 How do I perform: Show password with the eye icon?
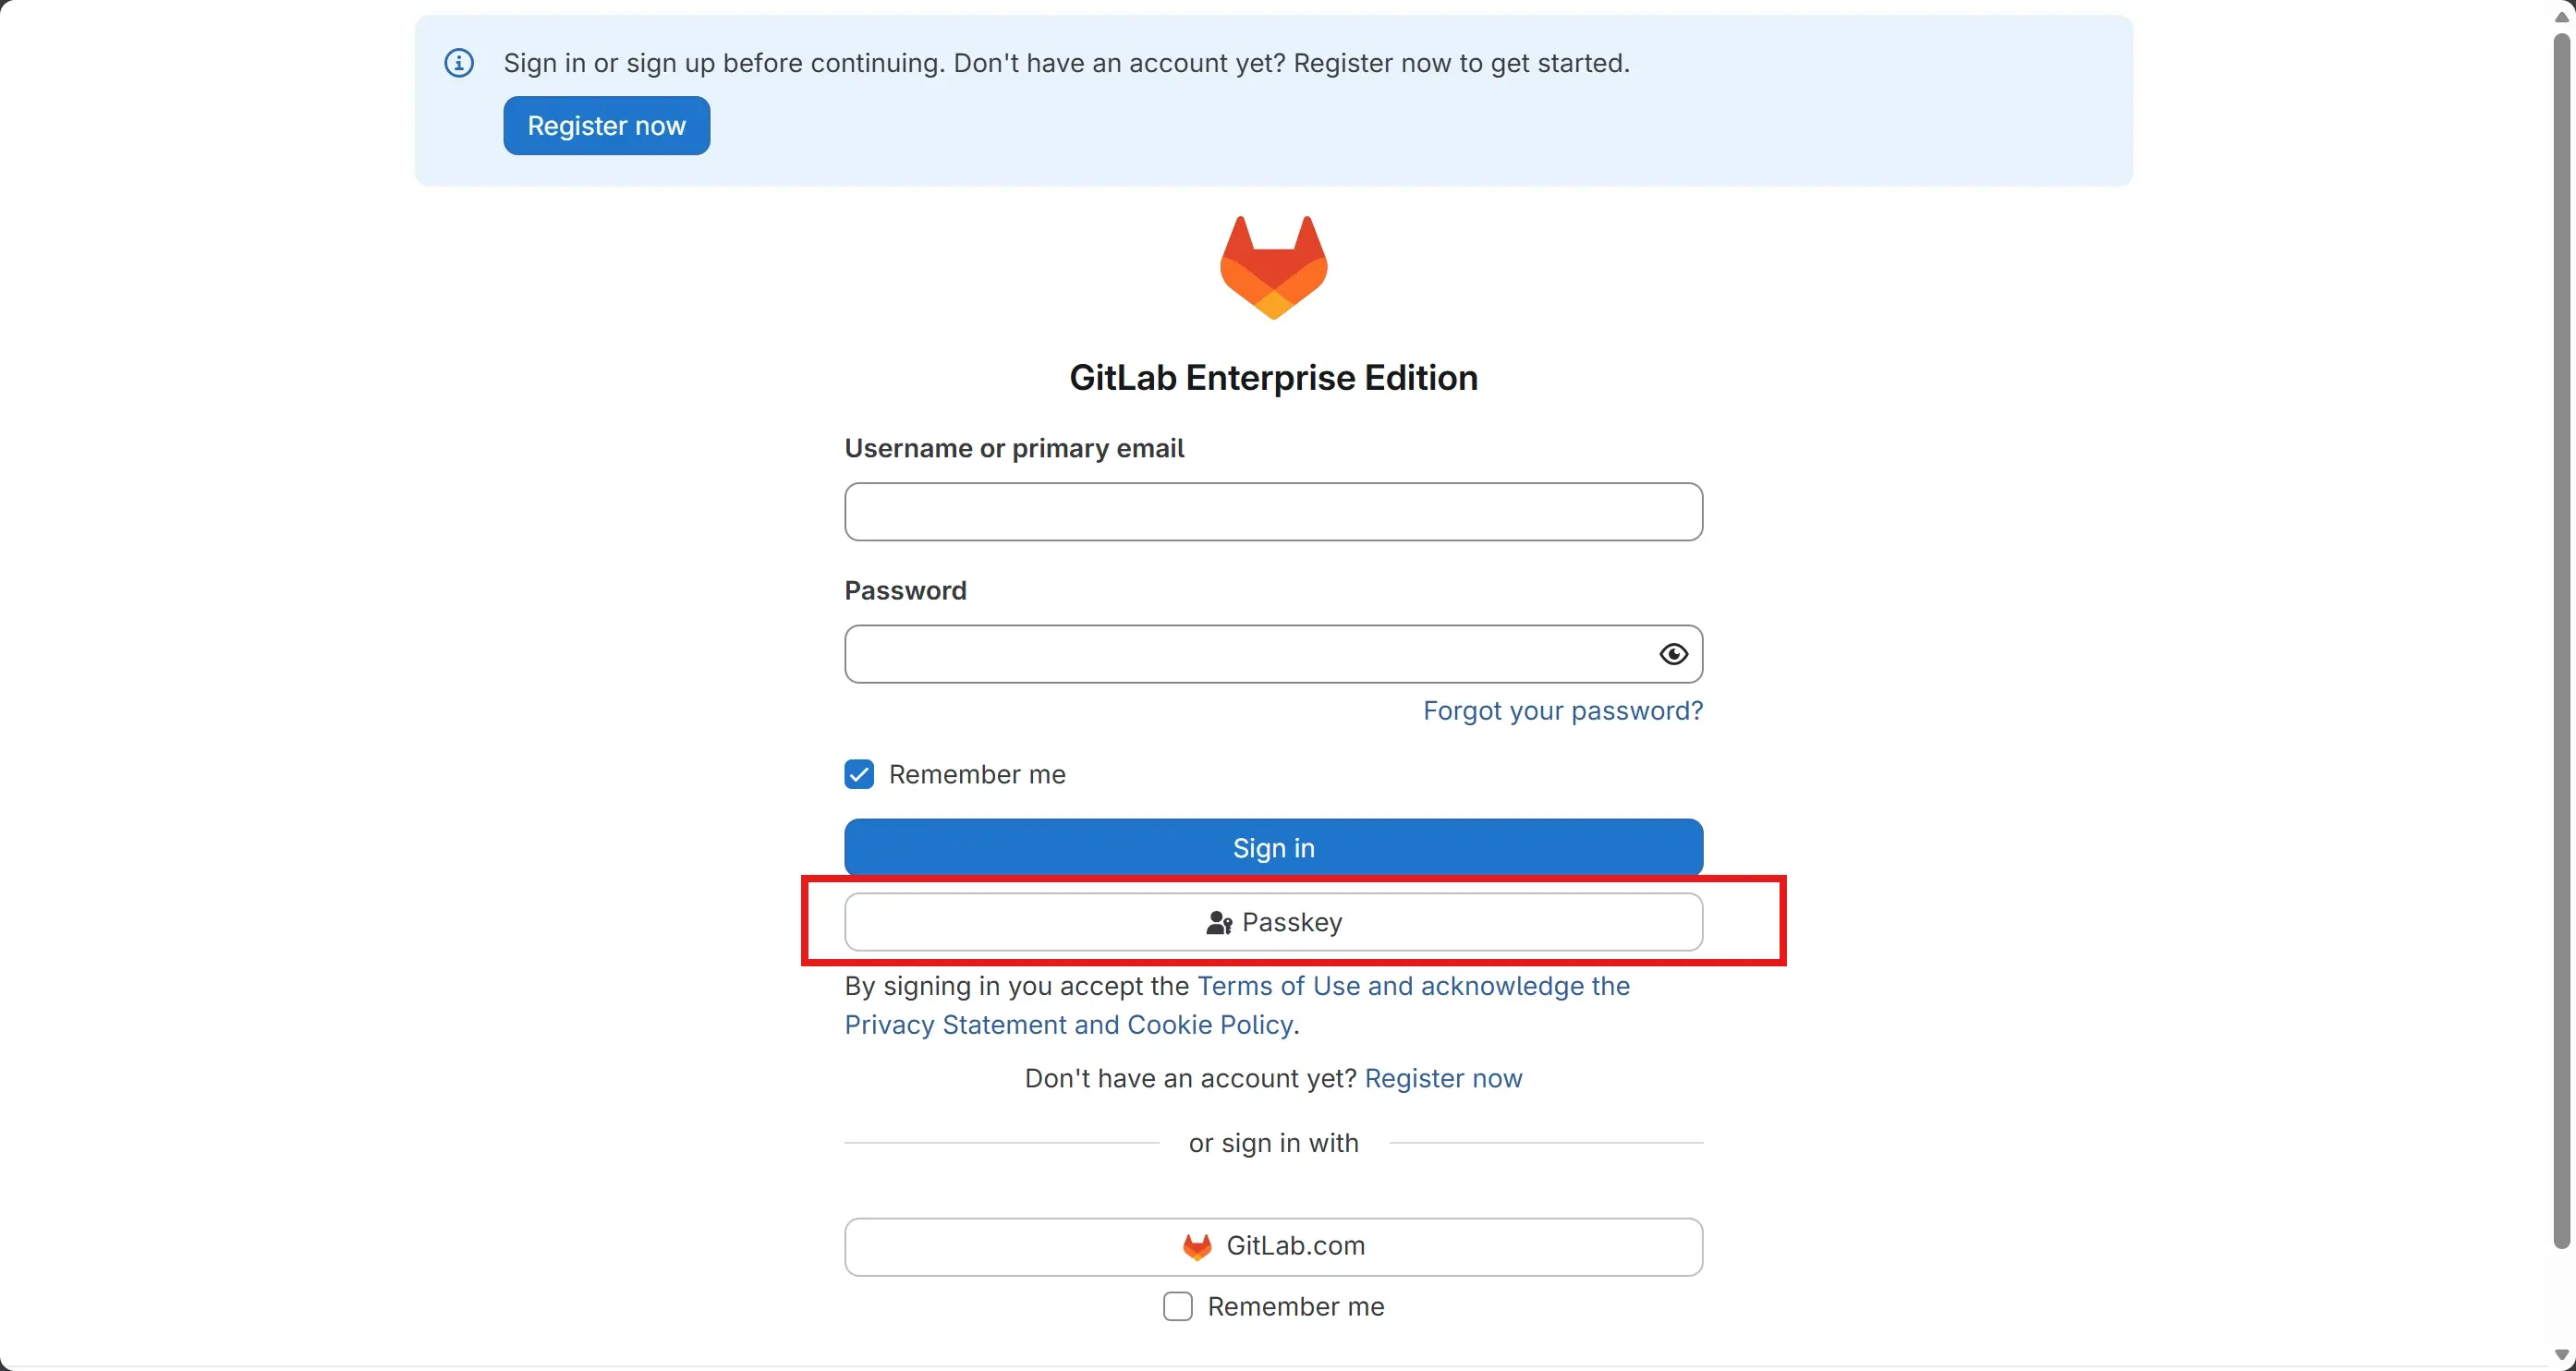[1673, 654]
